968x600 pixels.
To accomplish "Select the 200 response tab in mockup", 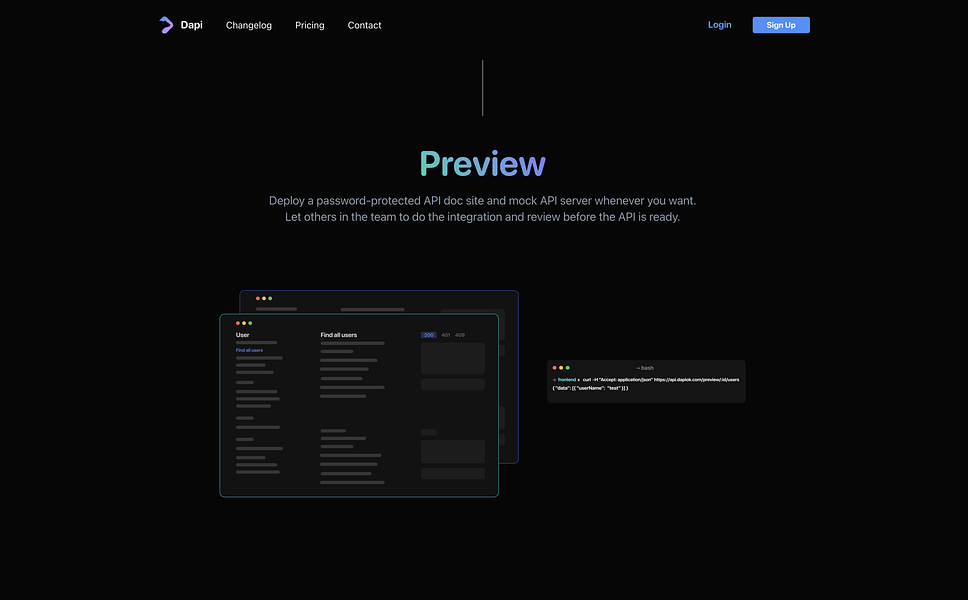I will click(x=428, y=335).
